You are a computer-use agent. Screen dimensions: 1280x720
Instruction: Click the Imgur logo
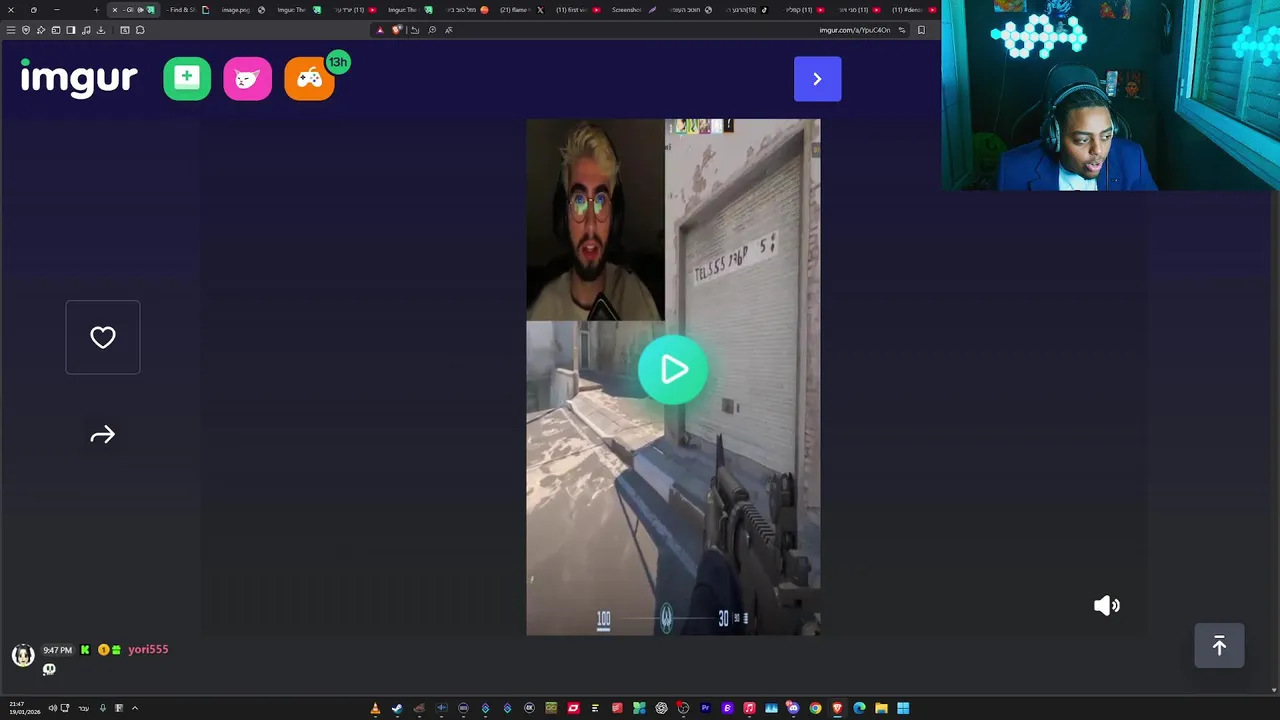[x=79, y=78]
